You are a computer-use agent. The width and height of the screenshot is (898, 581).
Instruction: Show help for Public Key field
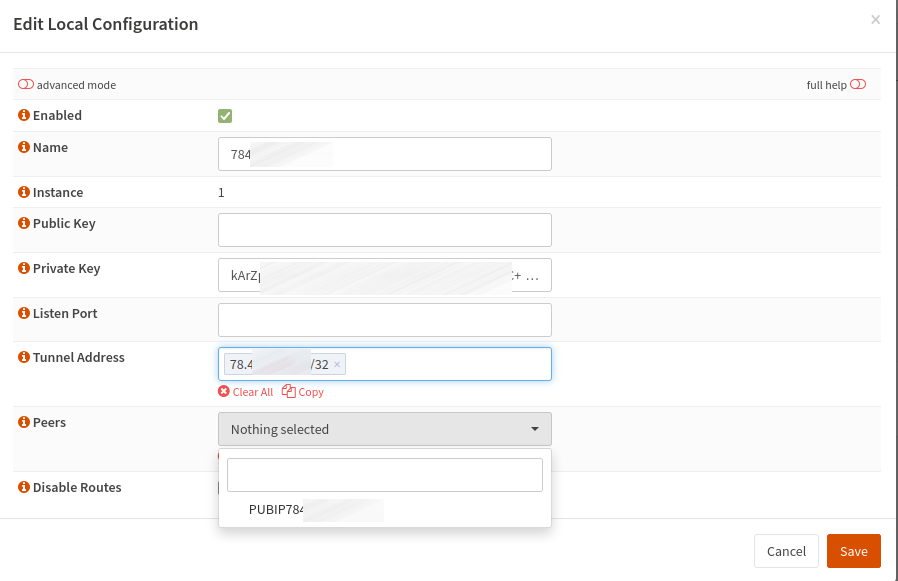click(24, 224)
